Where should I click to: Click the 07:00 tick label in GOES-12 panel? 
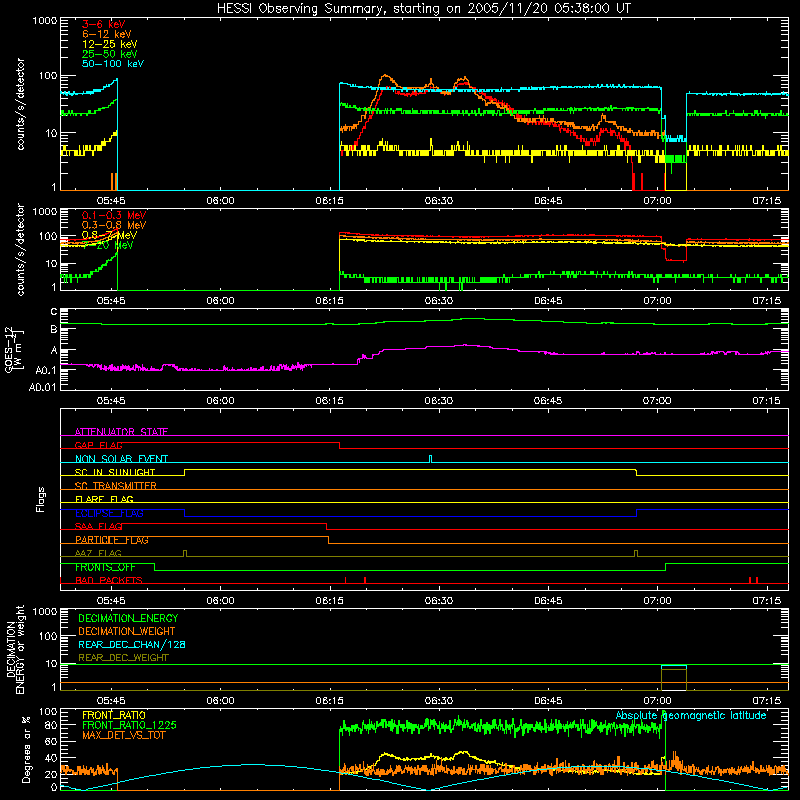657,401
